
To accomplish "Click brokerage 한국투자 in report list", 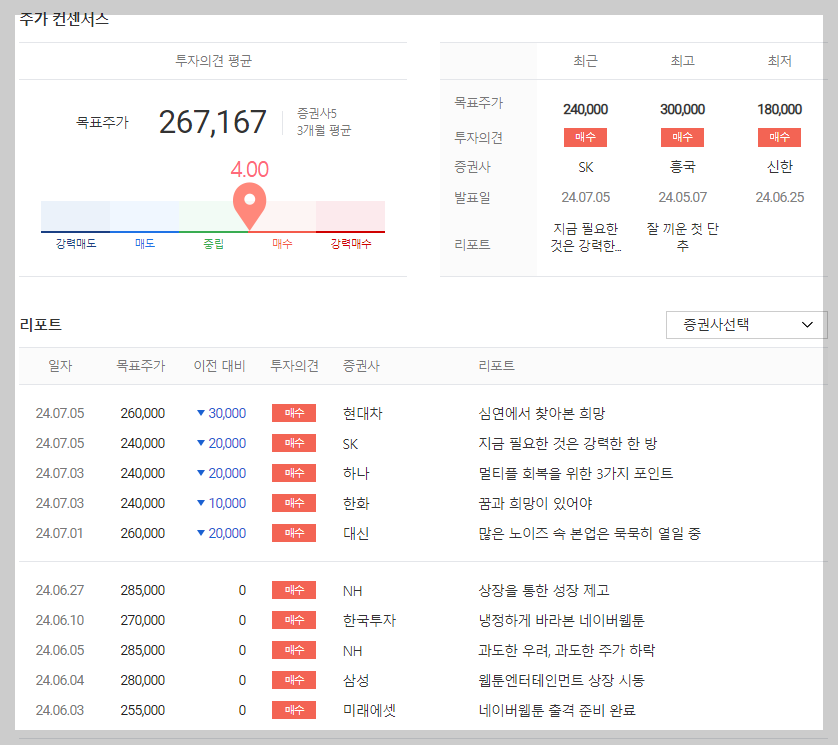I will (x=369, y=620).
